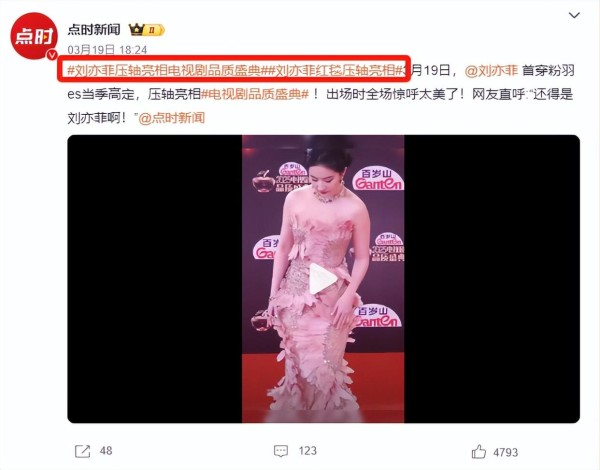Click the repost share icon

point(82,451)
